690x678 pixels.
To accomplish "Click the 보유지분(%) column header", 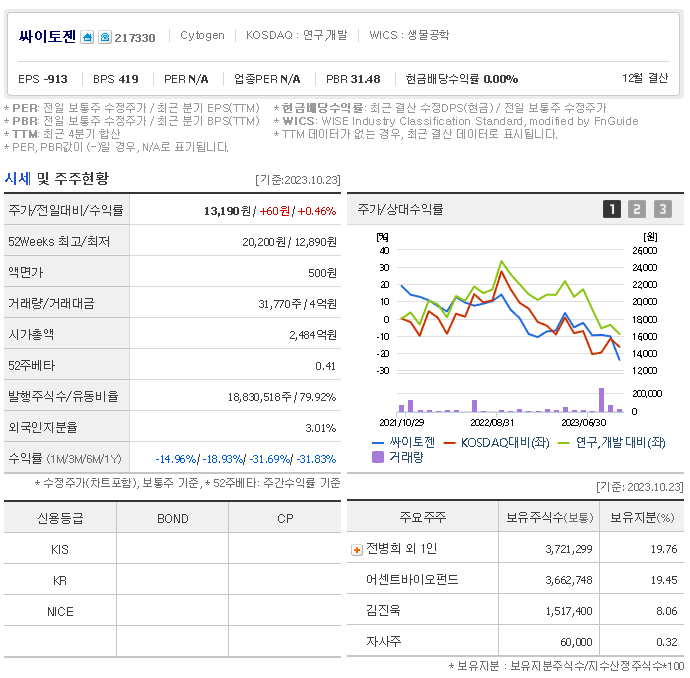I will (642, 517).
